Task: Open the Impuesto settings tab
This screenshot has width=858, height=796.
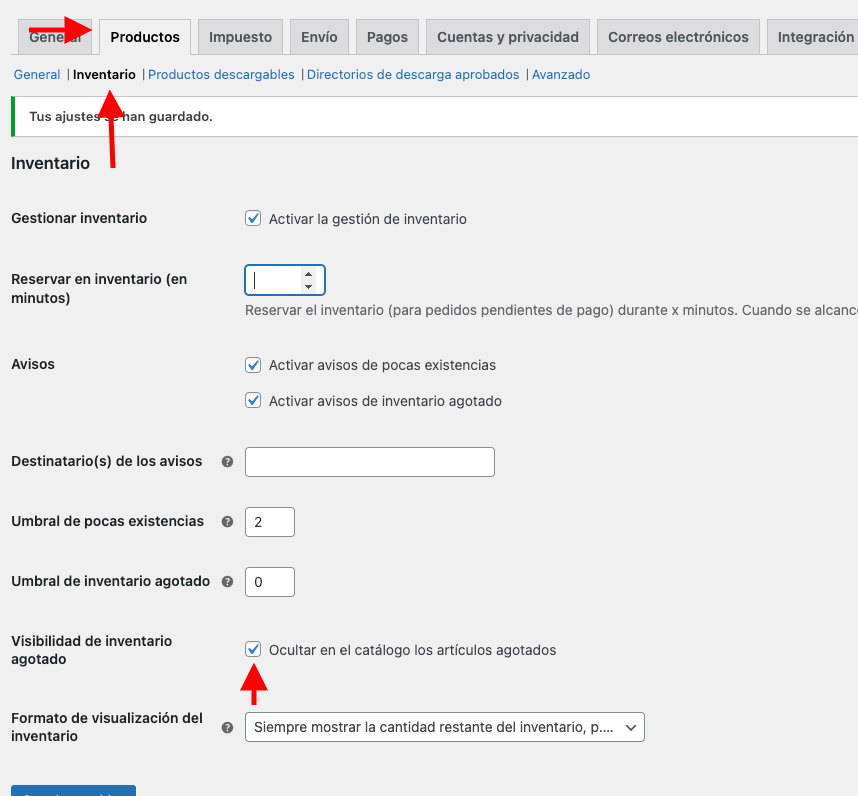Action: pos(240,37)
